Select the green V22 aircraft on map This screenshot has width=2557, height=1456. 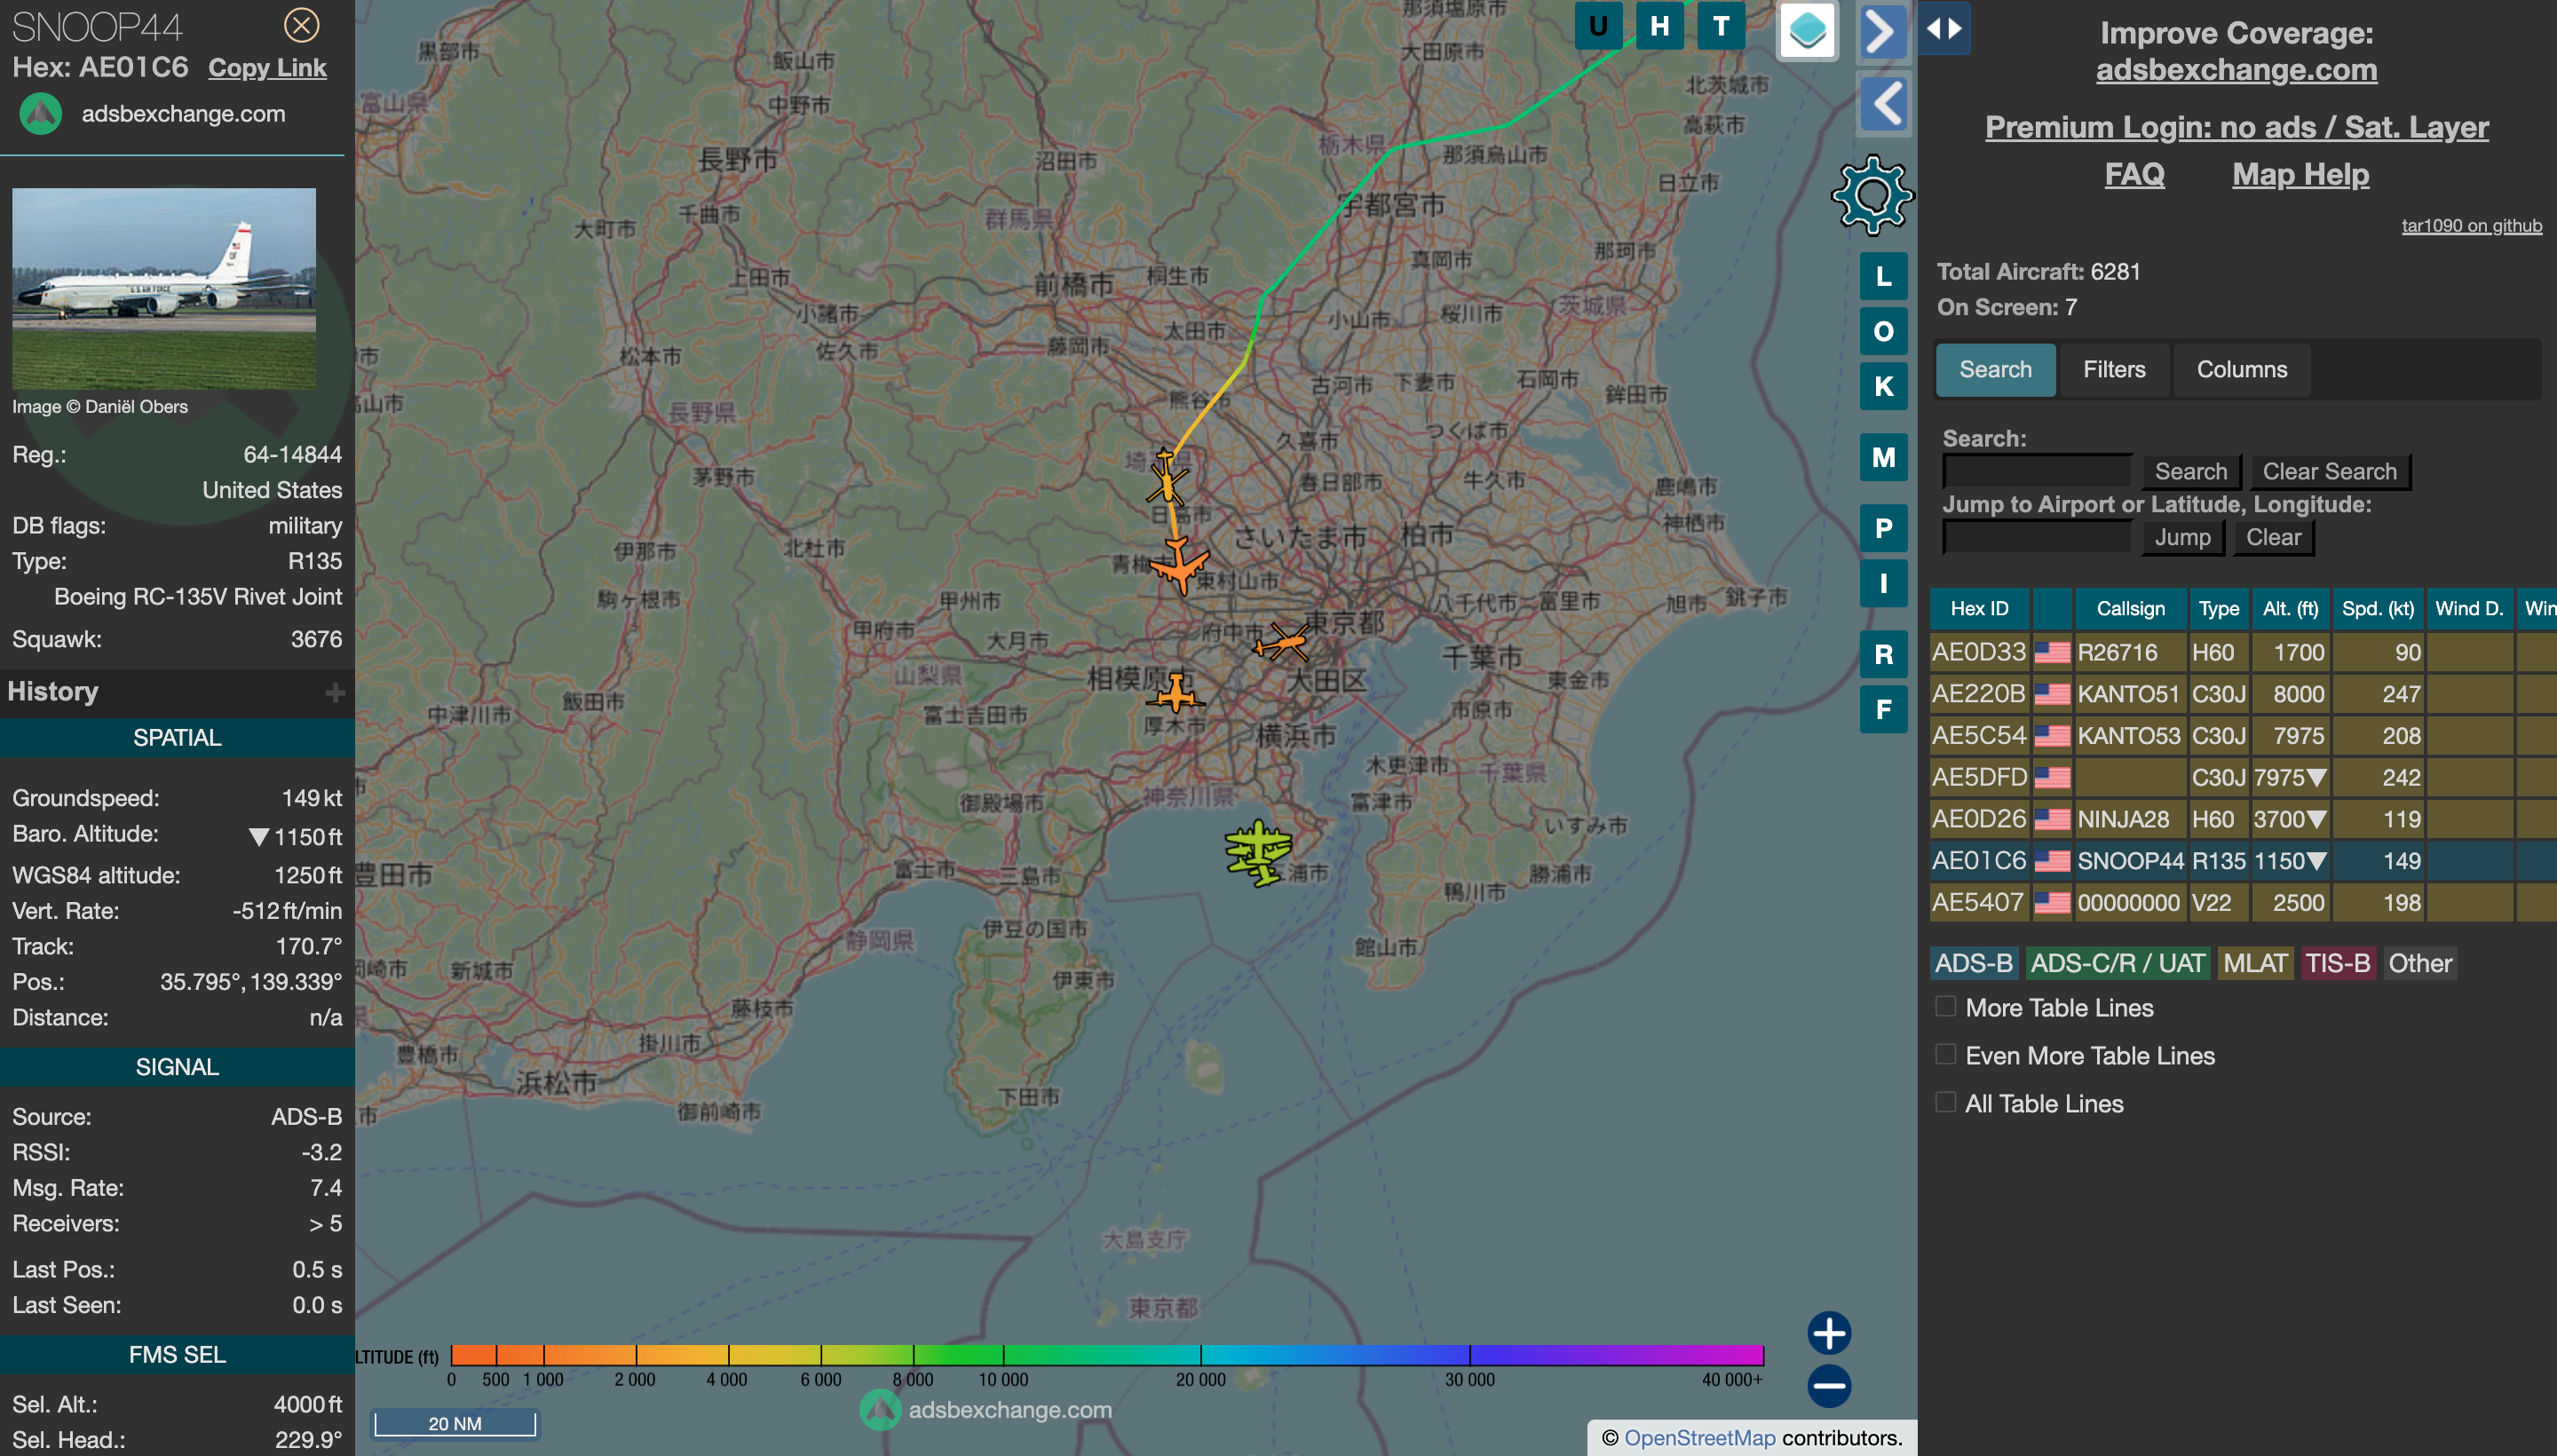click(1257, 853)
